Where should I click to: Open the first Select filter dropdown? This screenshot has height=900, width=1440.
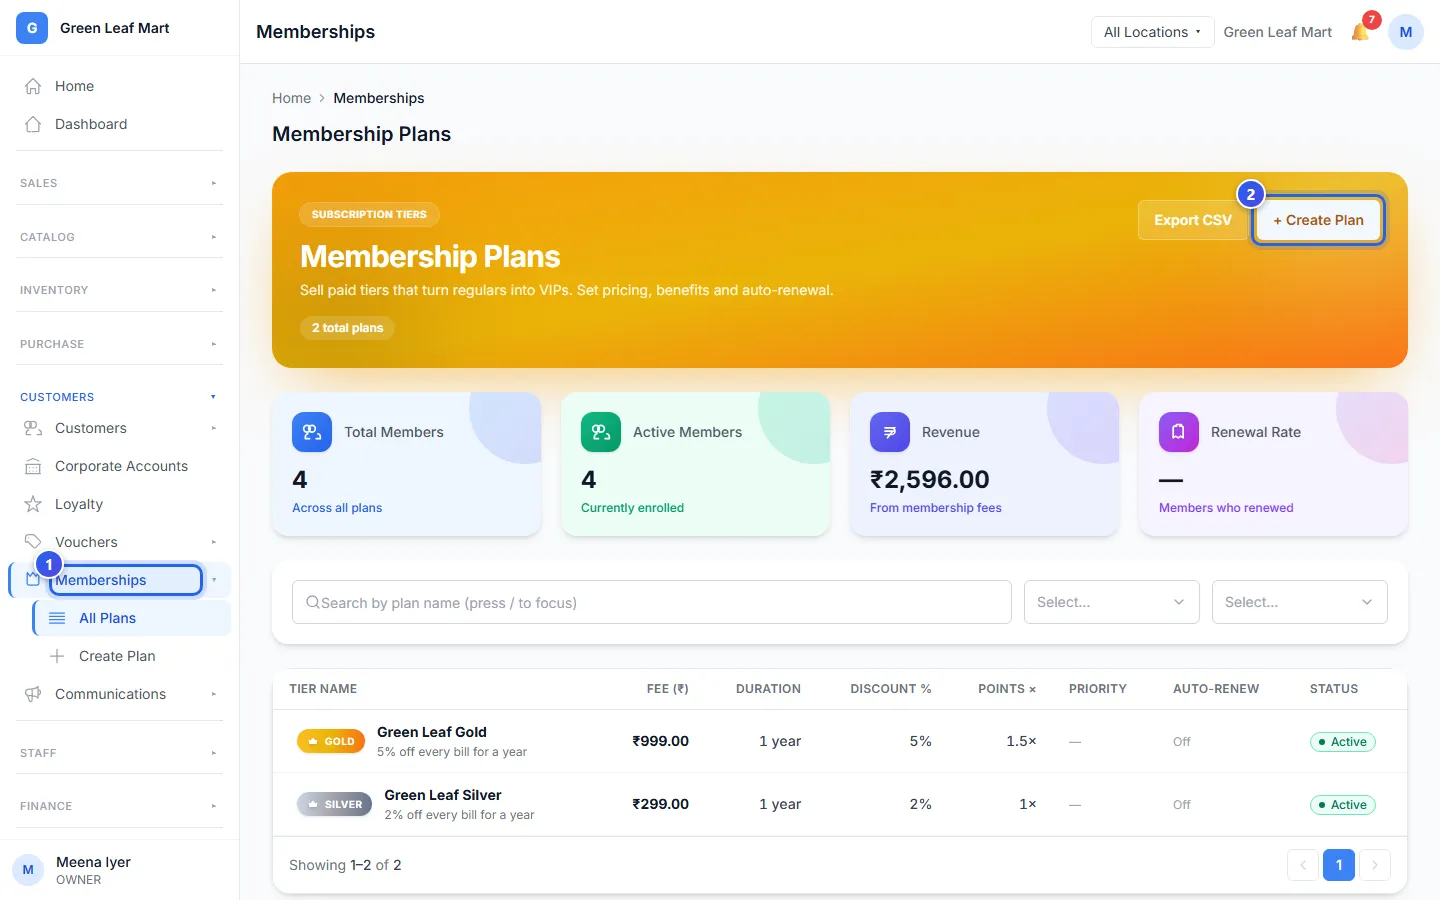(x=1111, y=602)
